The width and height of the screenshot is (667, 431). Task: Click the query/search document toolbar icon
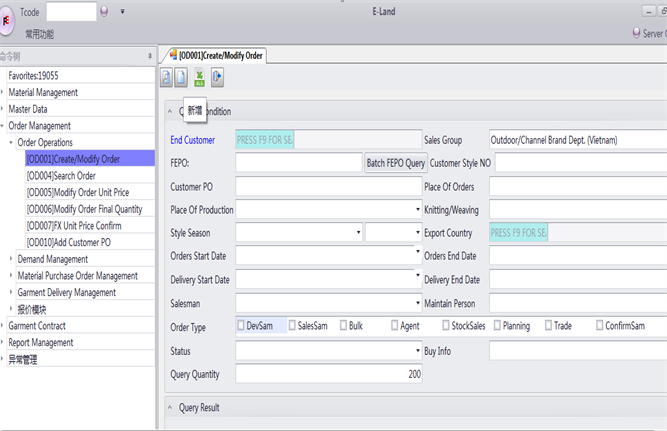(x=166, y=77)
